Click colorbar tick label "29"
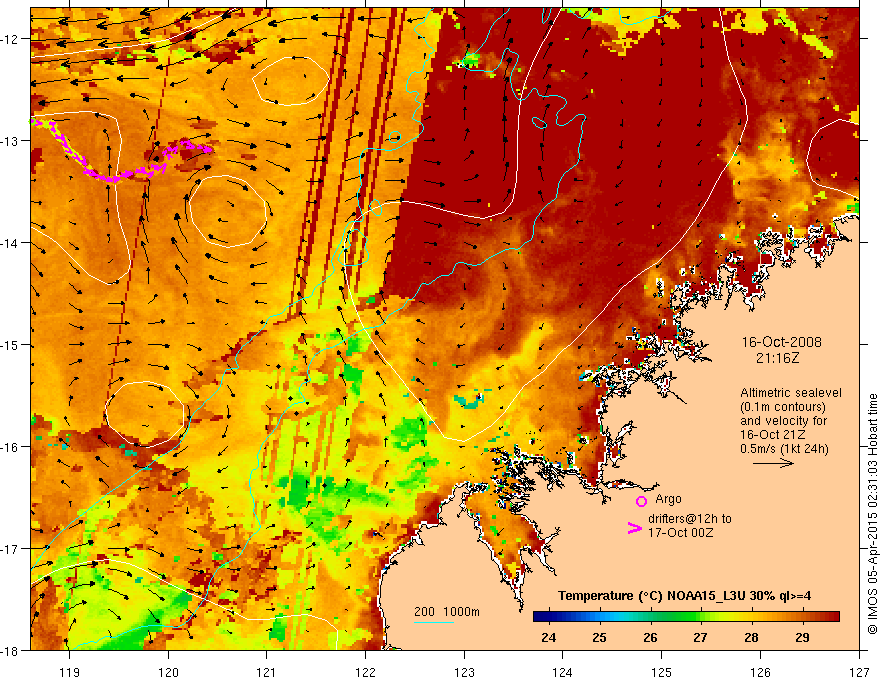Screen dimensions: 880x680 (802, 637)
